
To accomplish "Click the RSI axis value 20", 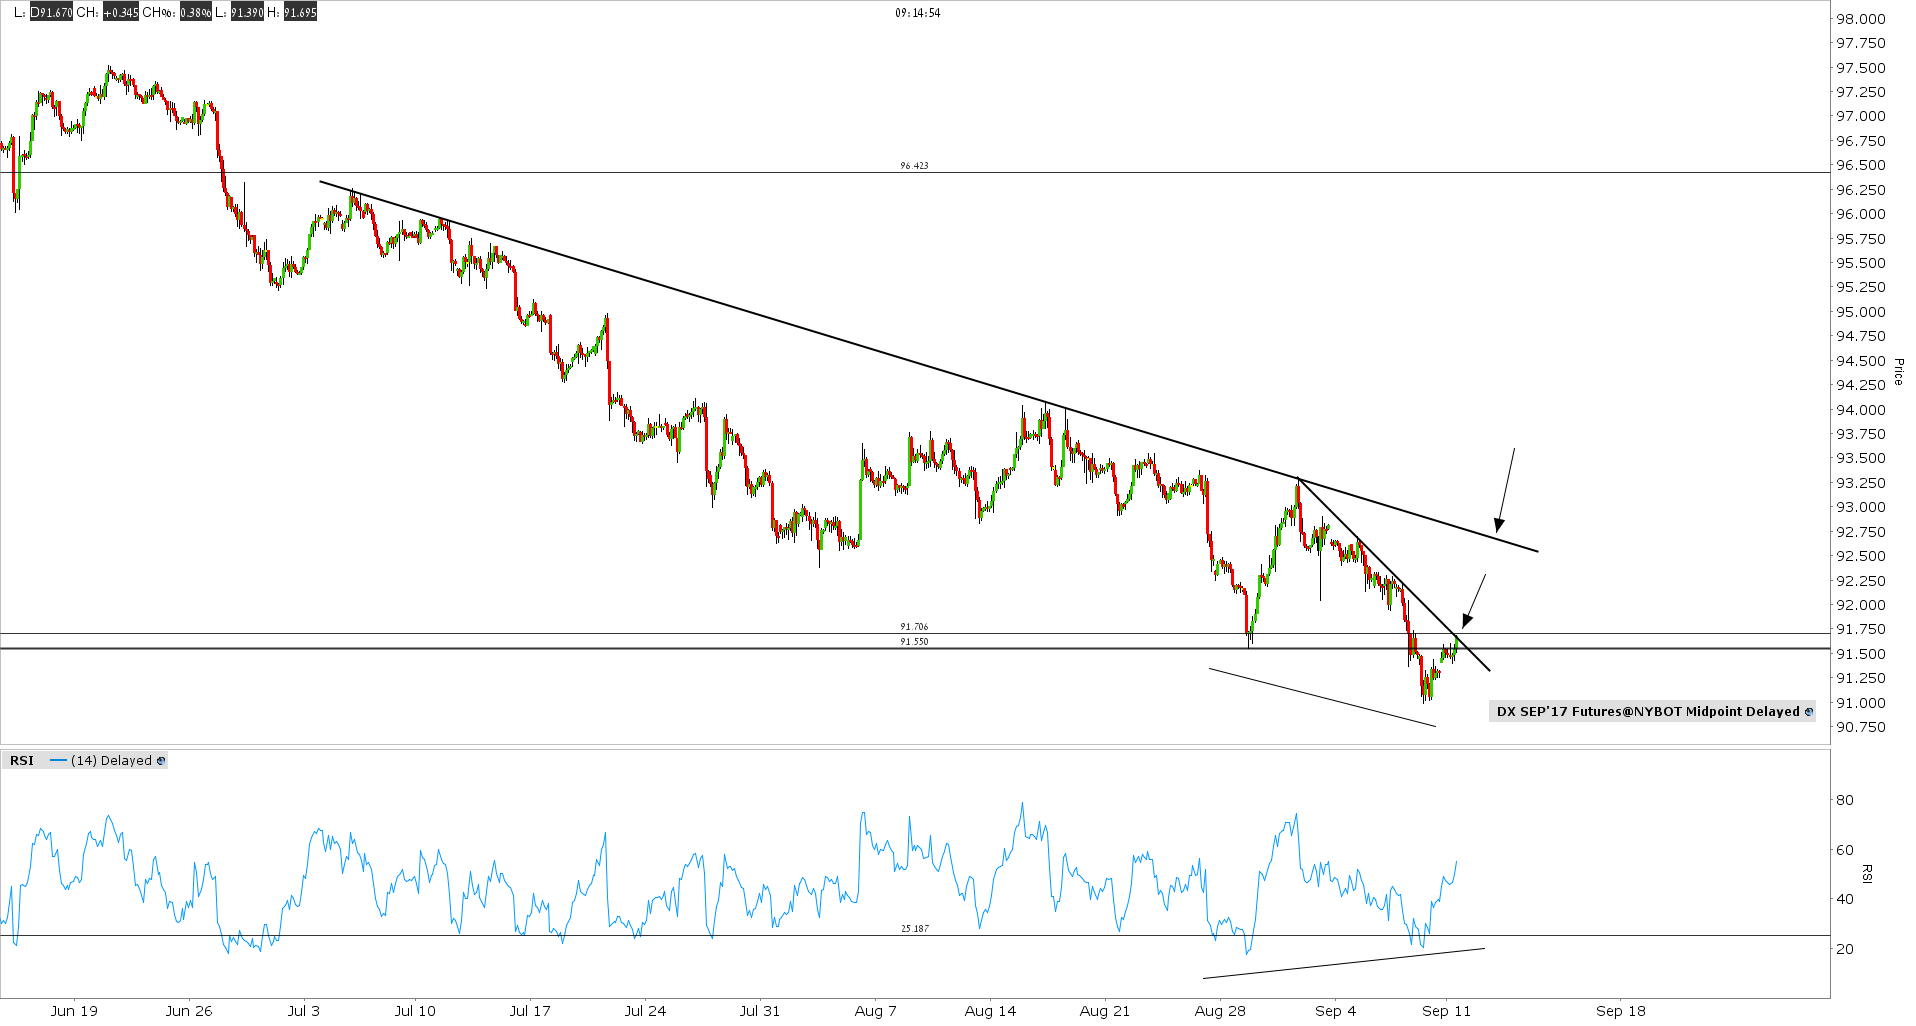I will (x=1845, y=949).
